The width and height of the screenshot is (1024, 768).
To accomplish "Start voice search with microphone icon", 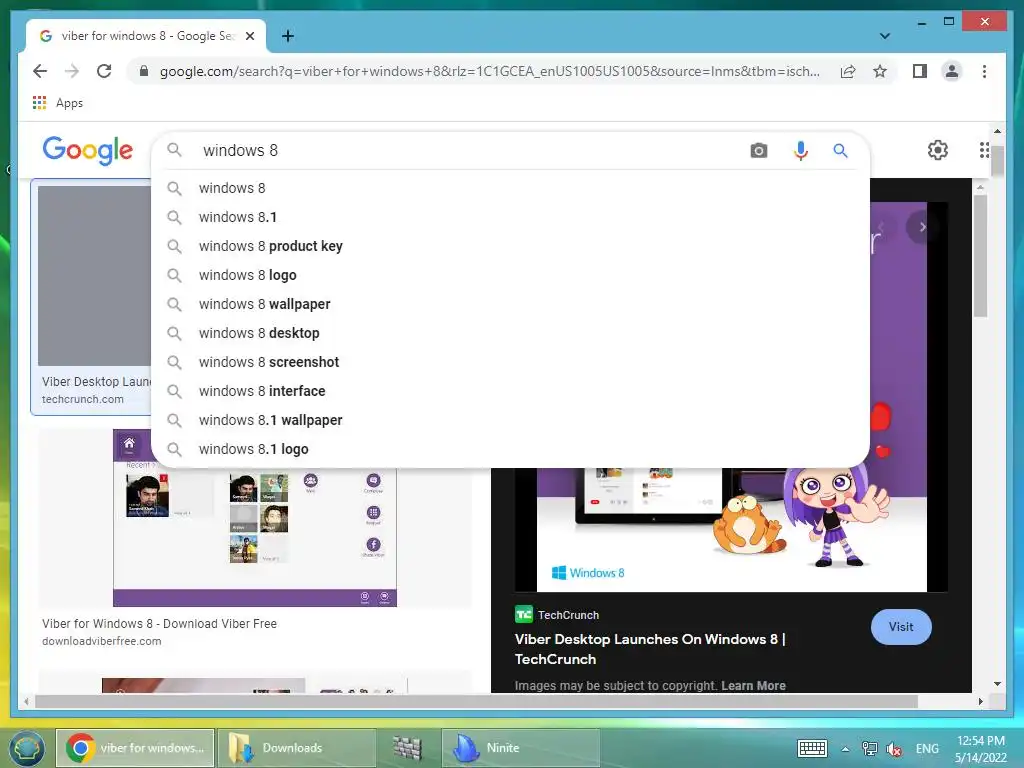I will (x=801, y=151).
